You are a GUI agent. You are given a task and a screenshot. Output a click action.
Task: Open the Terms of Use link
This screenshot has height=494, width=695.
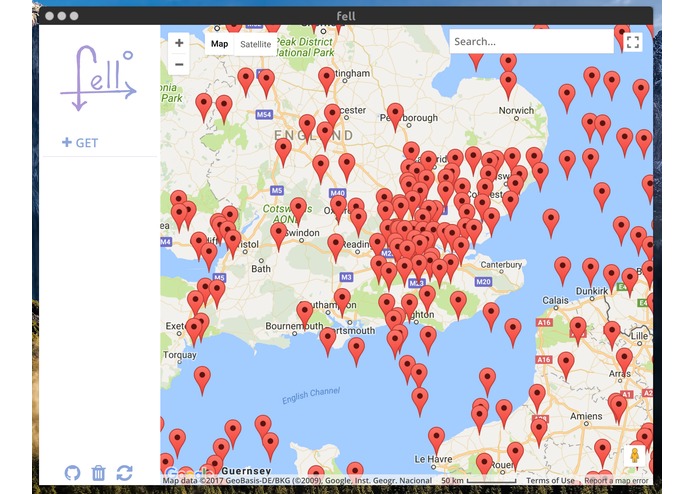click(x=550, y=480)
